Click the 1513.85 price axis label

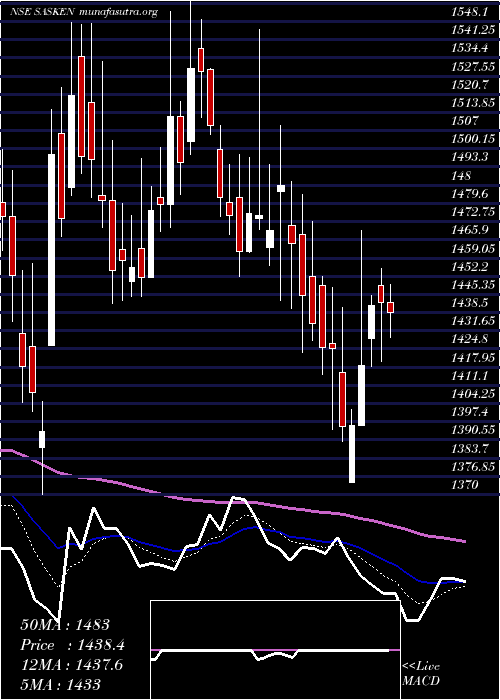[x=473, y=103]
